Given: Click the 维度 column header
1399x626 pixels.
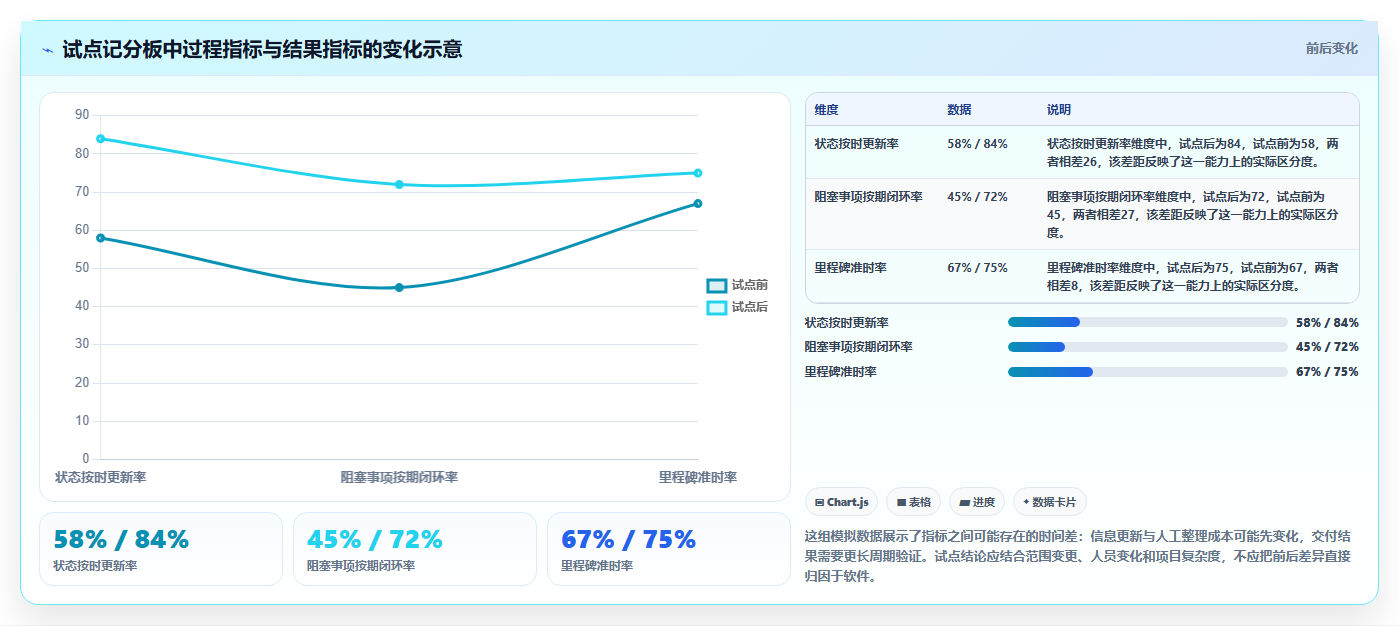Looking at the screenshot, I should (x=827, y=110).
